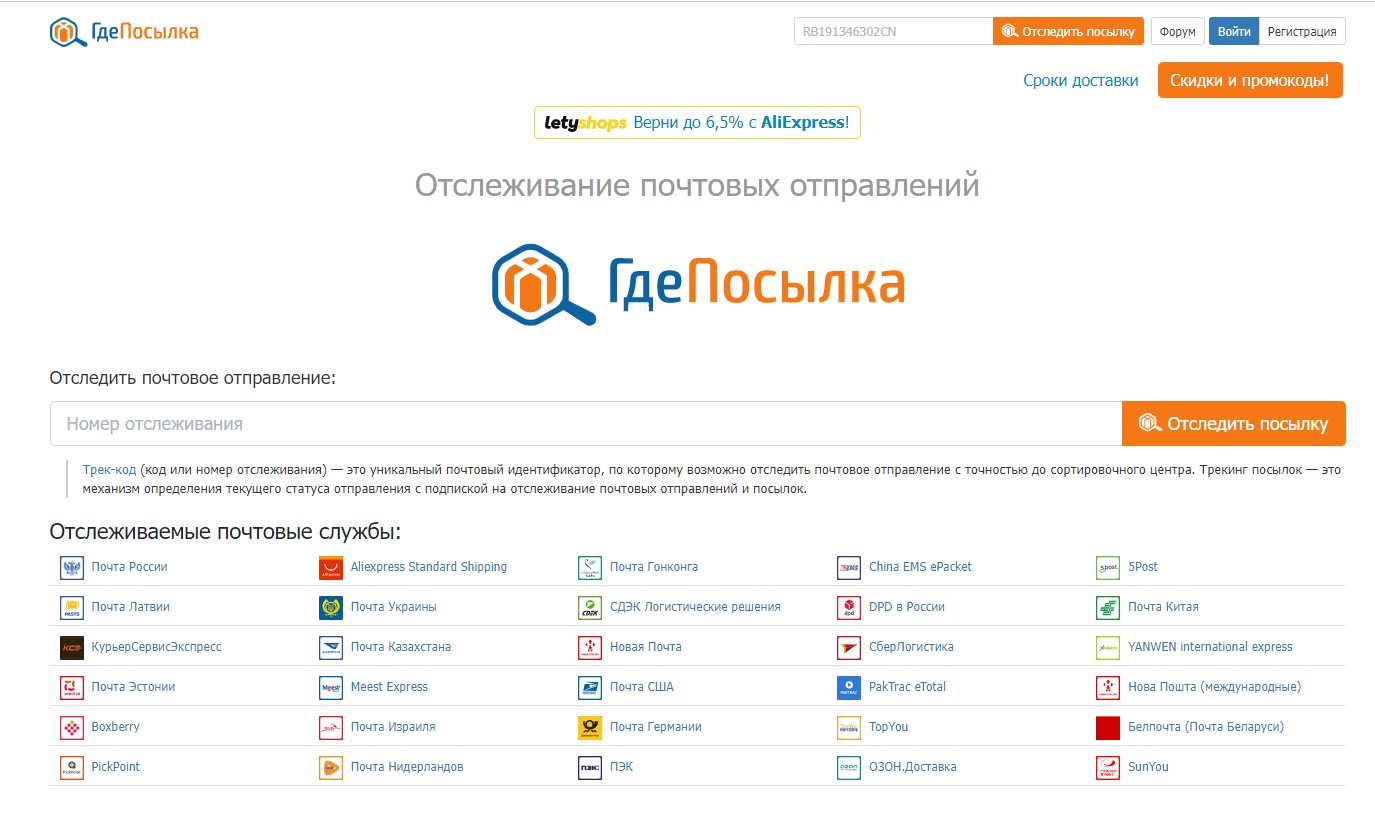Click the ПЭК logo icon
The width and height of the screenshot is (1375, 816).
point(590,768)
